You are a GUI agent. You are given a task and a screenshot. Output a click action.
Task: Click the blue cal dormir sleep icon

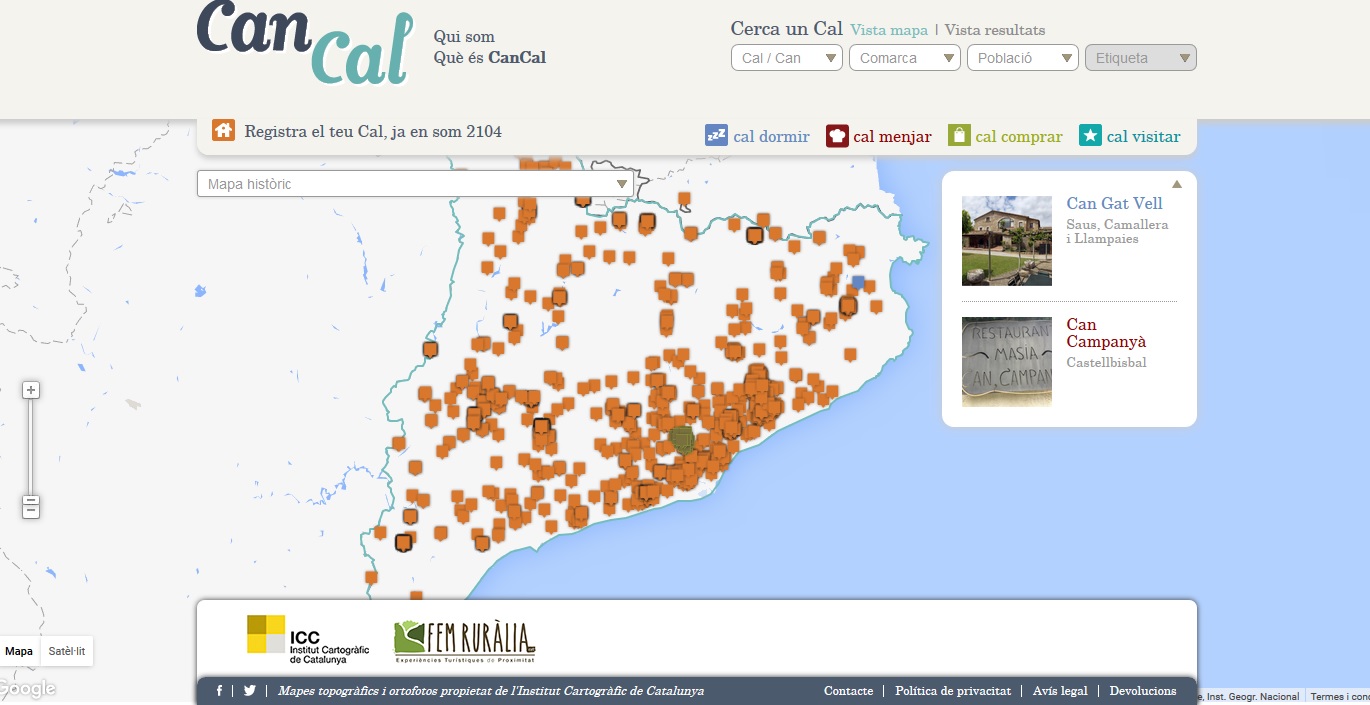pos(716,136)
